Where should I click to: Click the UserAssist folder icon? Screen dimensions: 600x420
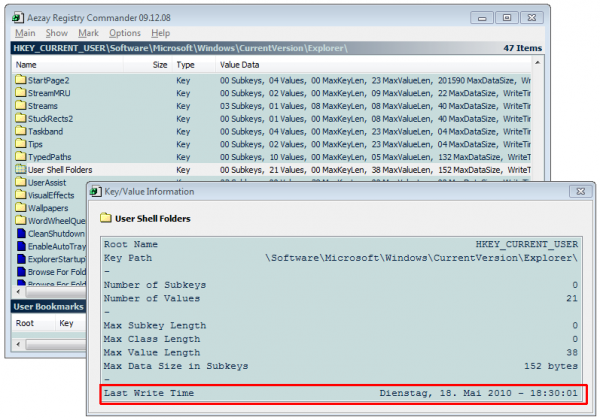(21, 182)
